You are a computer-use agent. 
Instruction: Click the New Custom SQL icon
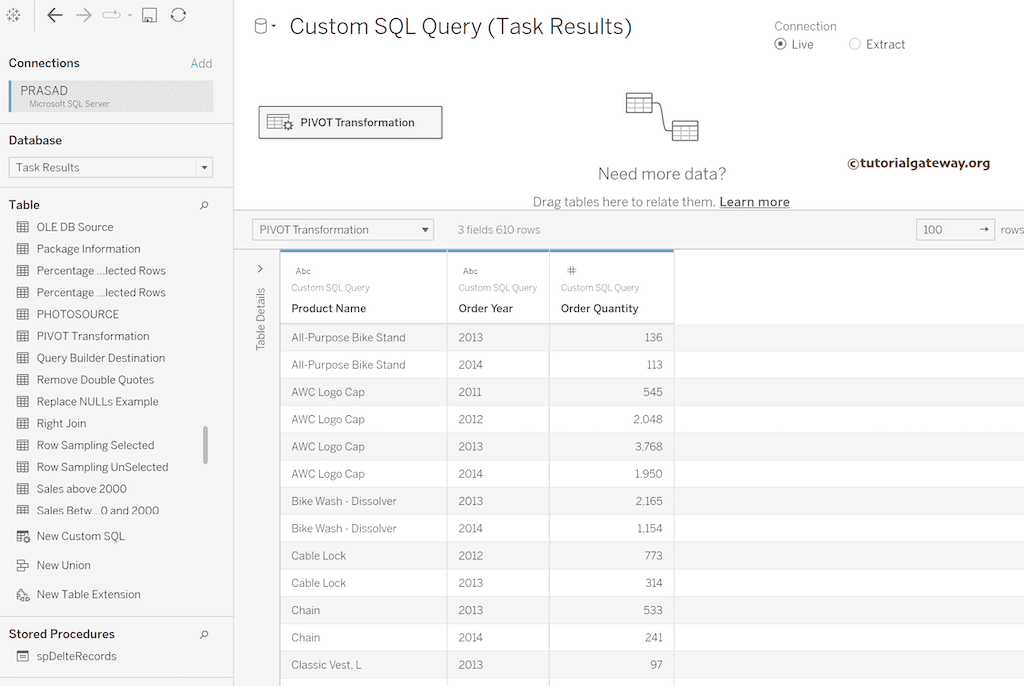pyautogui.click(x=22, y=536)
